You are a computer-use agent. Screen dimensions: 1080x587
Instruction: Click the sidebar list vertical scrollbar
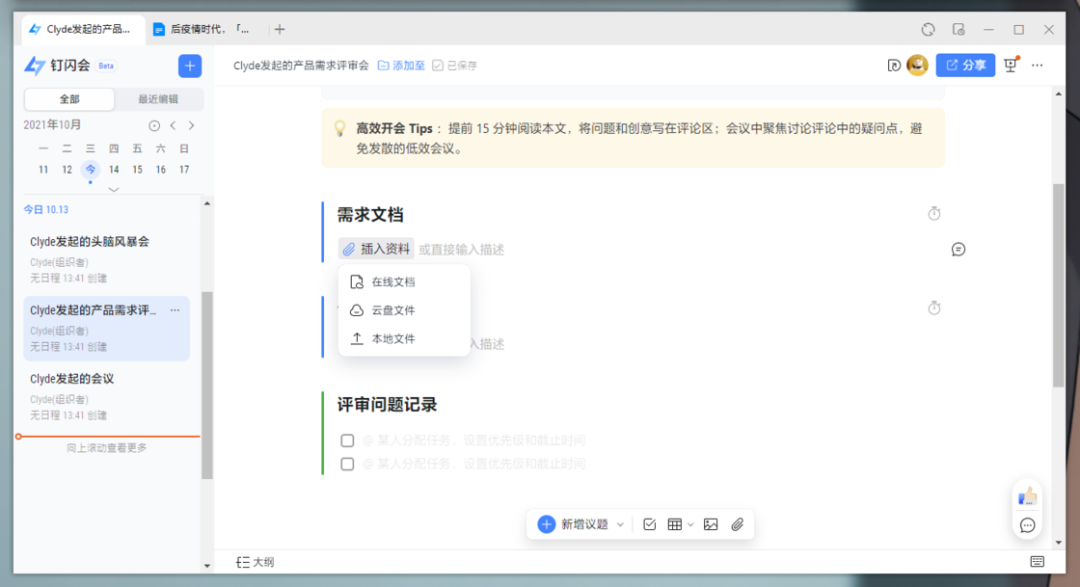(207, 384)
